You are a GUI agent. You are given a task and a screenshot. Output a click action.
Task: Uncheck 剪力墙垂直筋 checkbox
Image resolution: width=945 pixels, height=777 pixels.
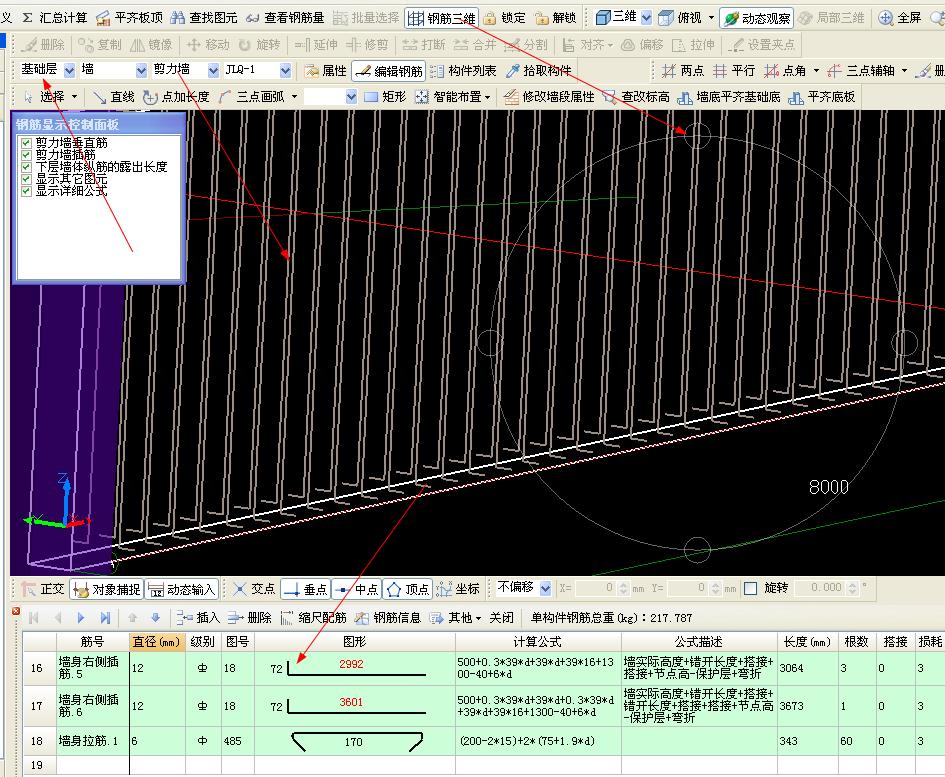(26, 143)
